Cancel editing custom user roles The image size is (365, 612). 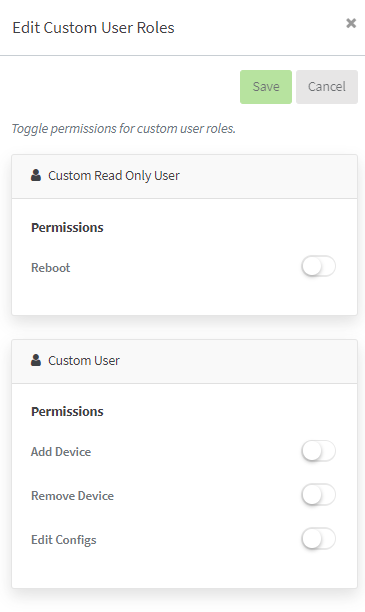click(x=327, y=87)
